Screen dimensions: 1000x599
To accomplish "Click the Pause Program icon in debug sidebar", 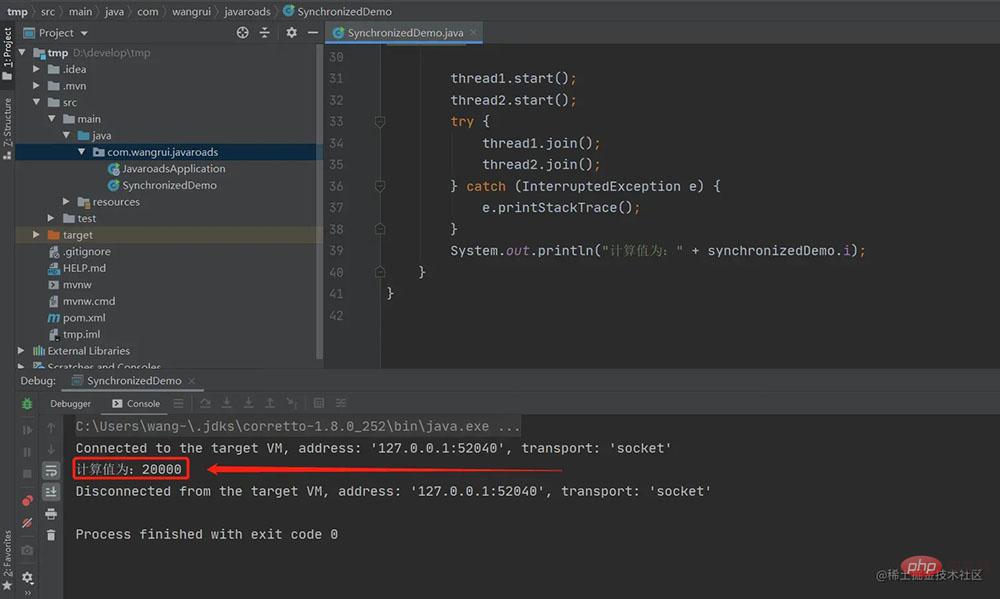I will pos(27,452).
